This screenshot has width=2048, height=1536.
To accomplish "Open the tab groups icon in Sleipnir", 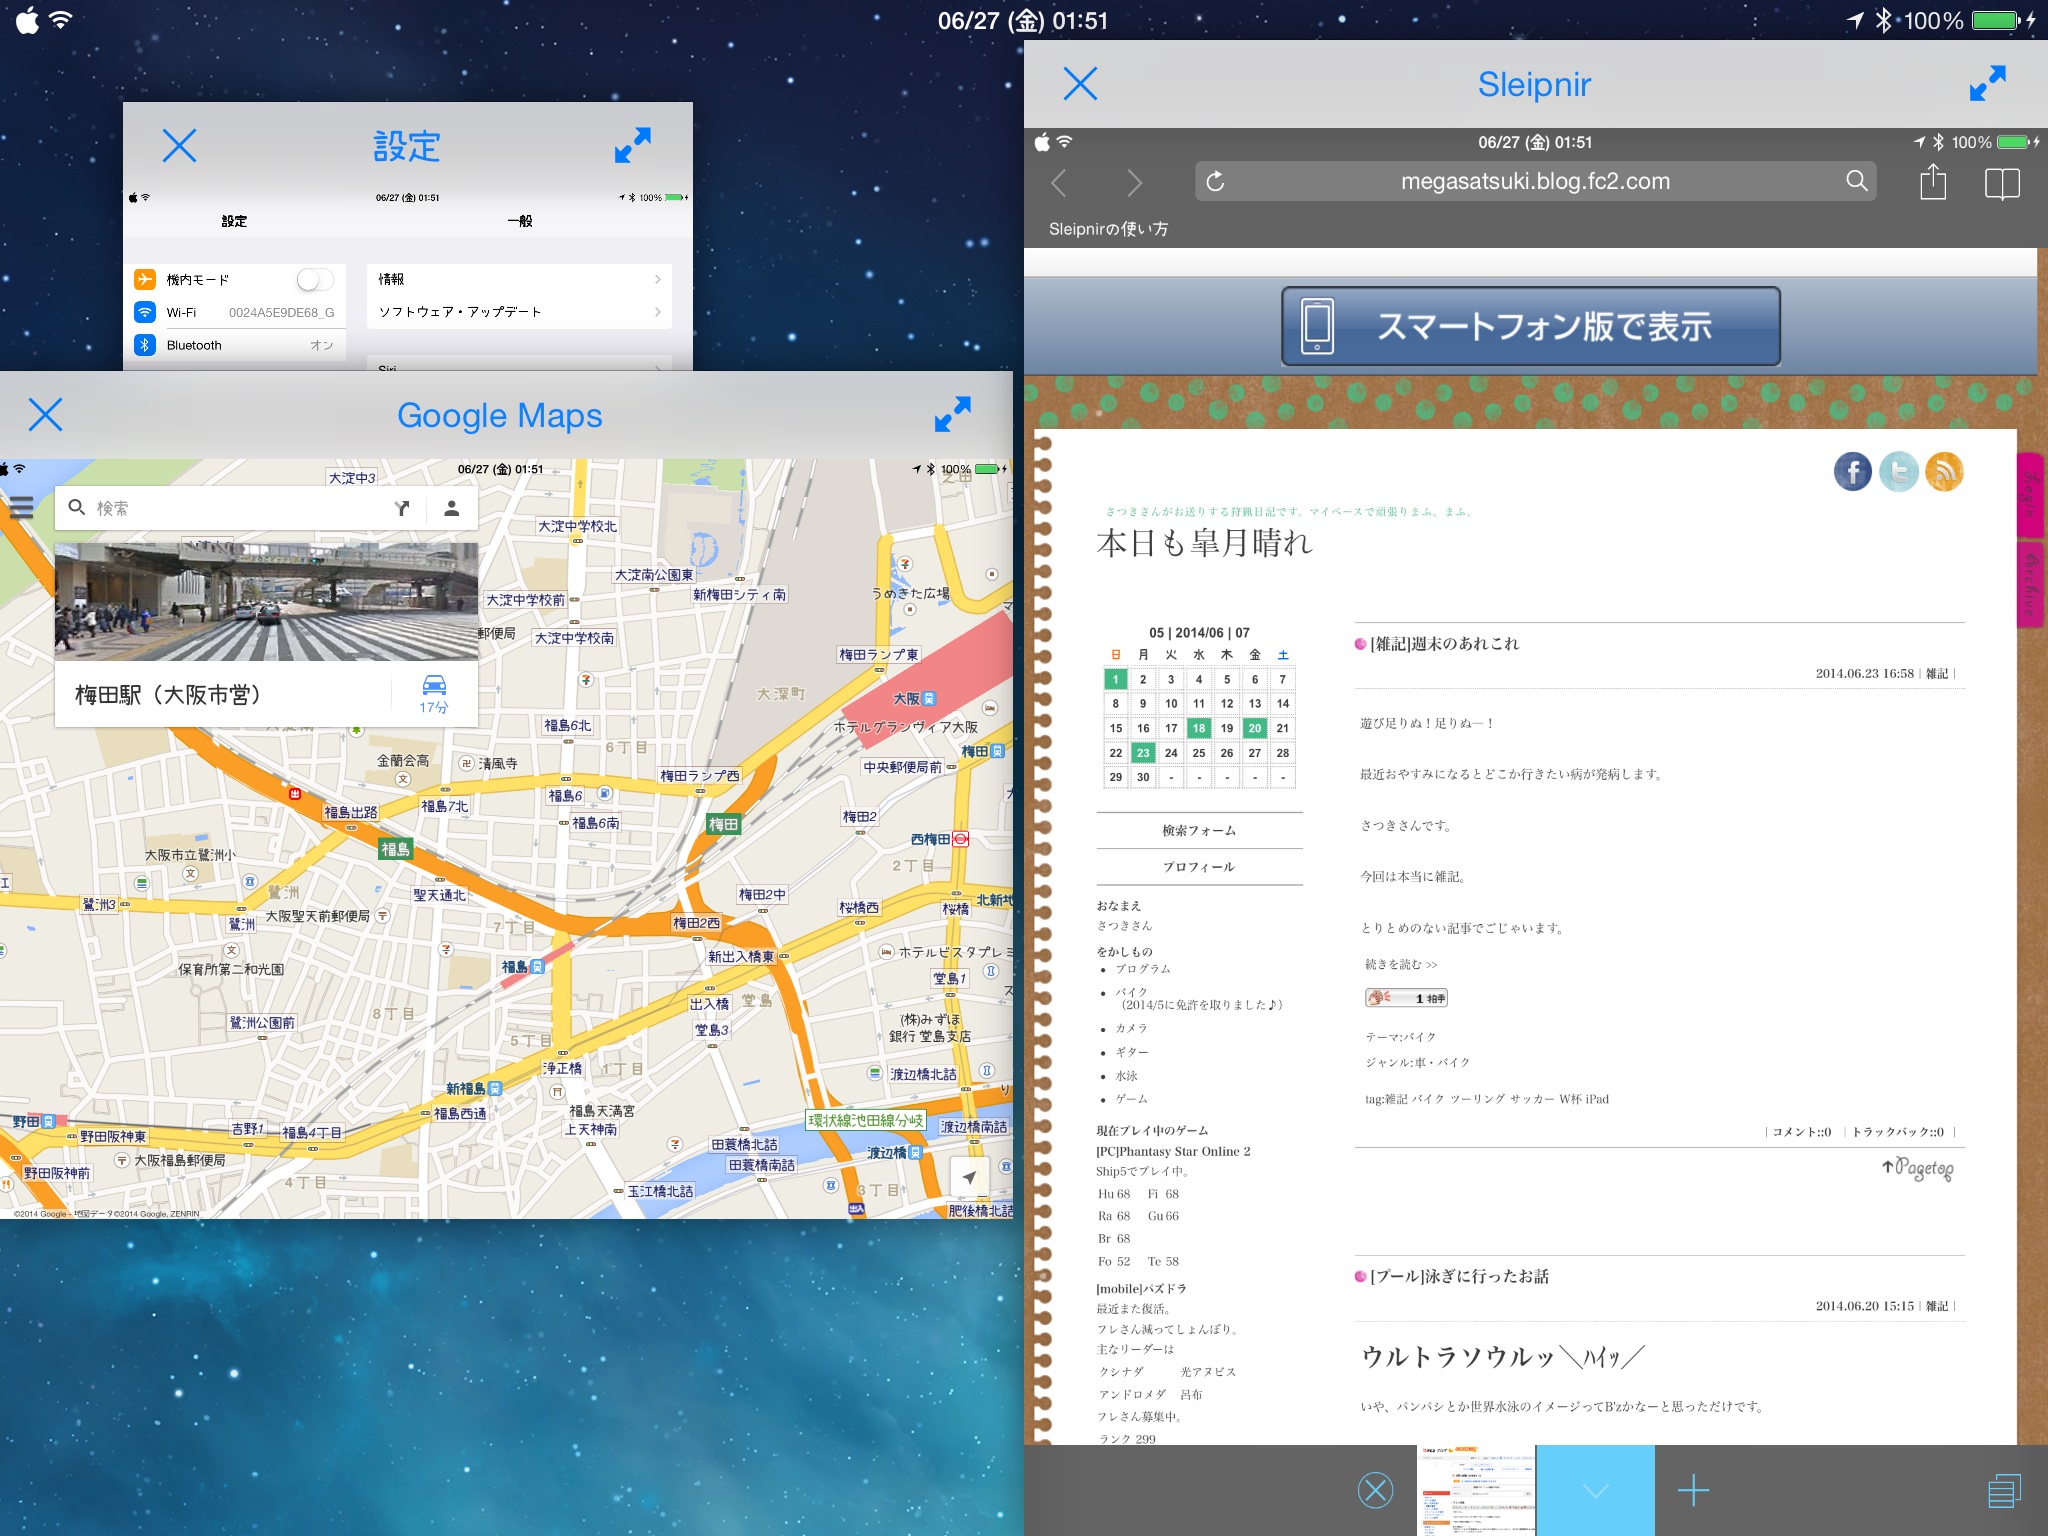I will [2004, 1490].
